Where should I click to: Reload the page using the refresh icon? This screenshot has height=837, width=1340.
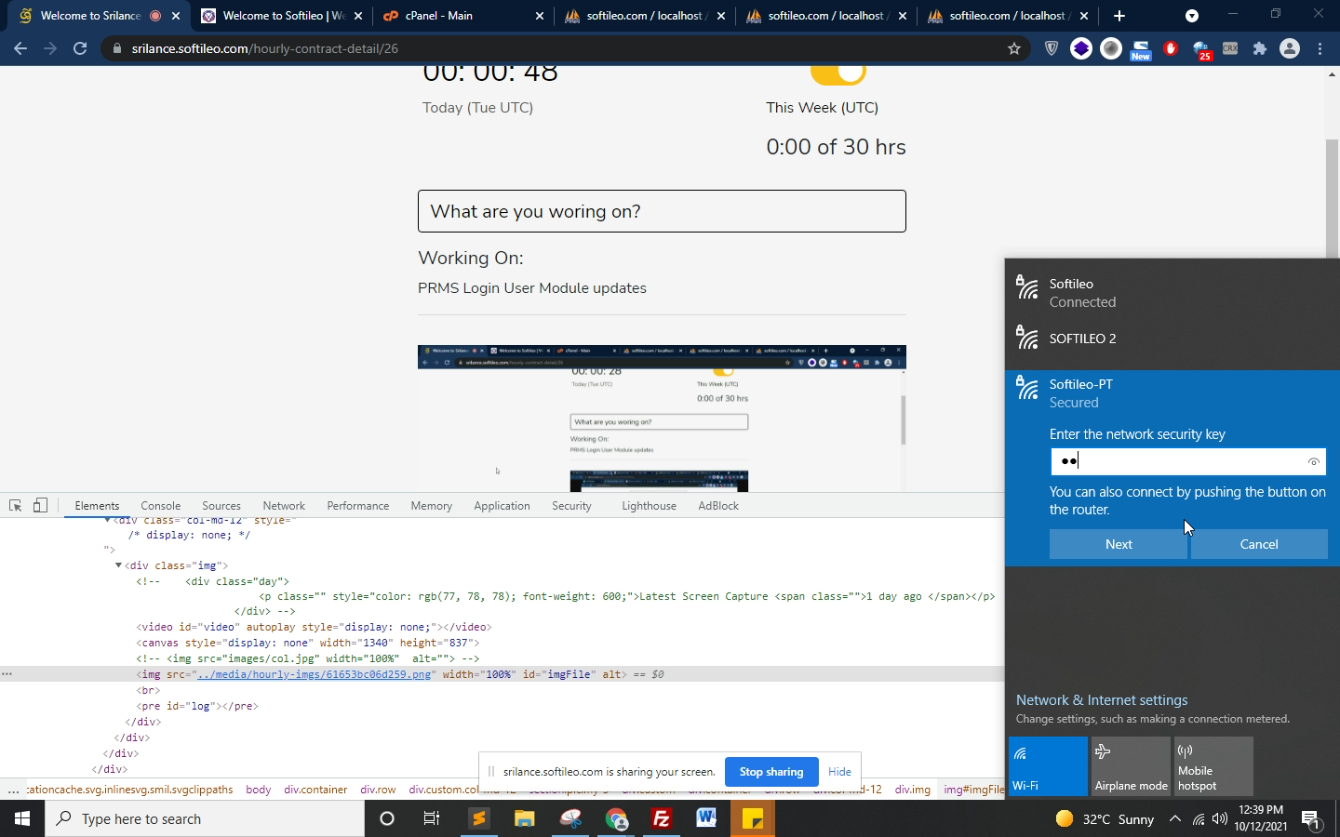click(x=80, y=48)
